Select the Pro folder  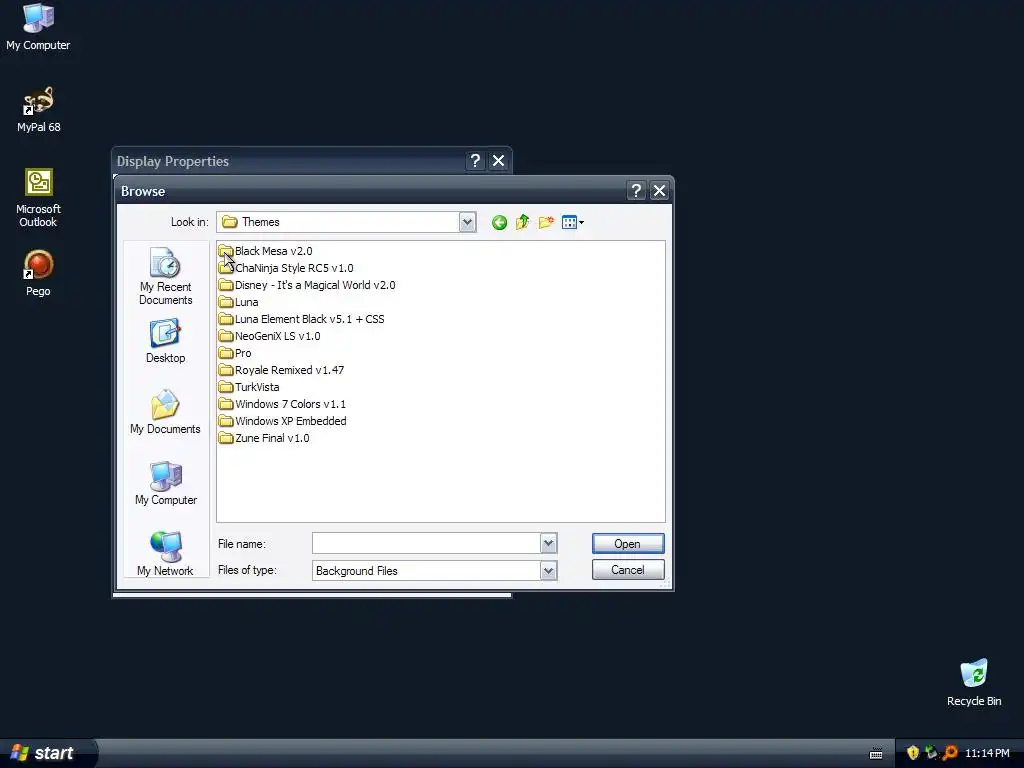(235, 353)
